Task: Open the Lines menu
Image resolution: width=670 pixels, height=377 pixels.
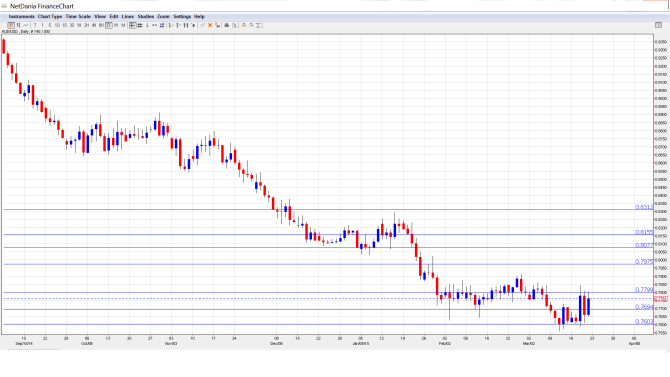Action: coord(128,16)
